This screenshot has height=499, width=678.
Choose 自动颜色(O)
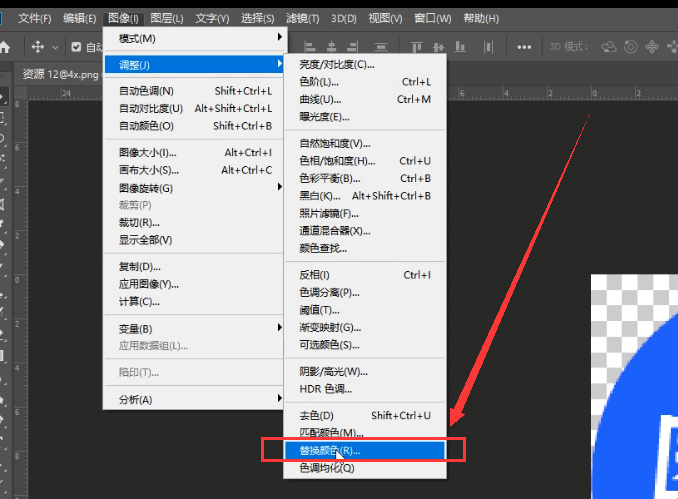click(194, 126)
